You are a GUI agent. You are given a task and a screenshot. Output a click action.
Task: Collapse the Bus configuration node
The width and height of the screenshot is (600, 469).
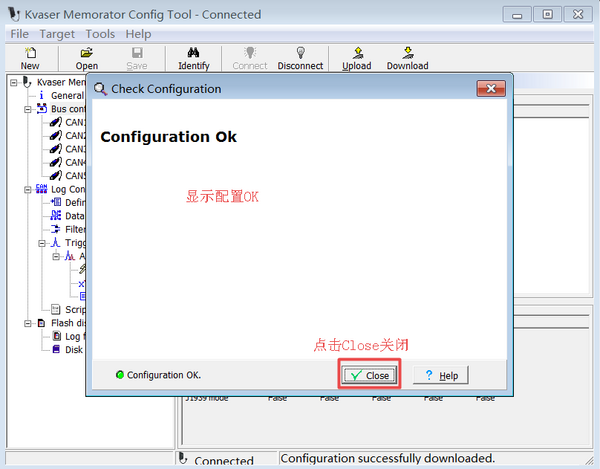pyautogui.click(x=28, y=110)
